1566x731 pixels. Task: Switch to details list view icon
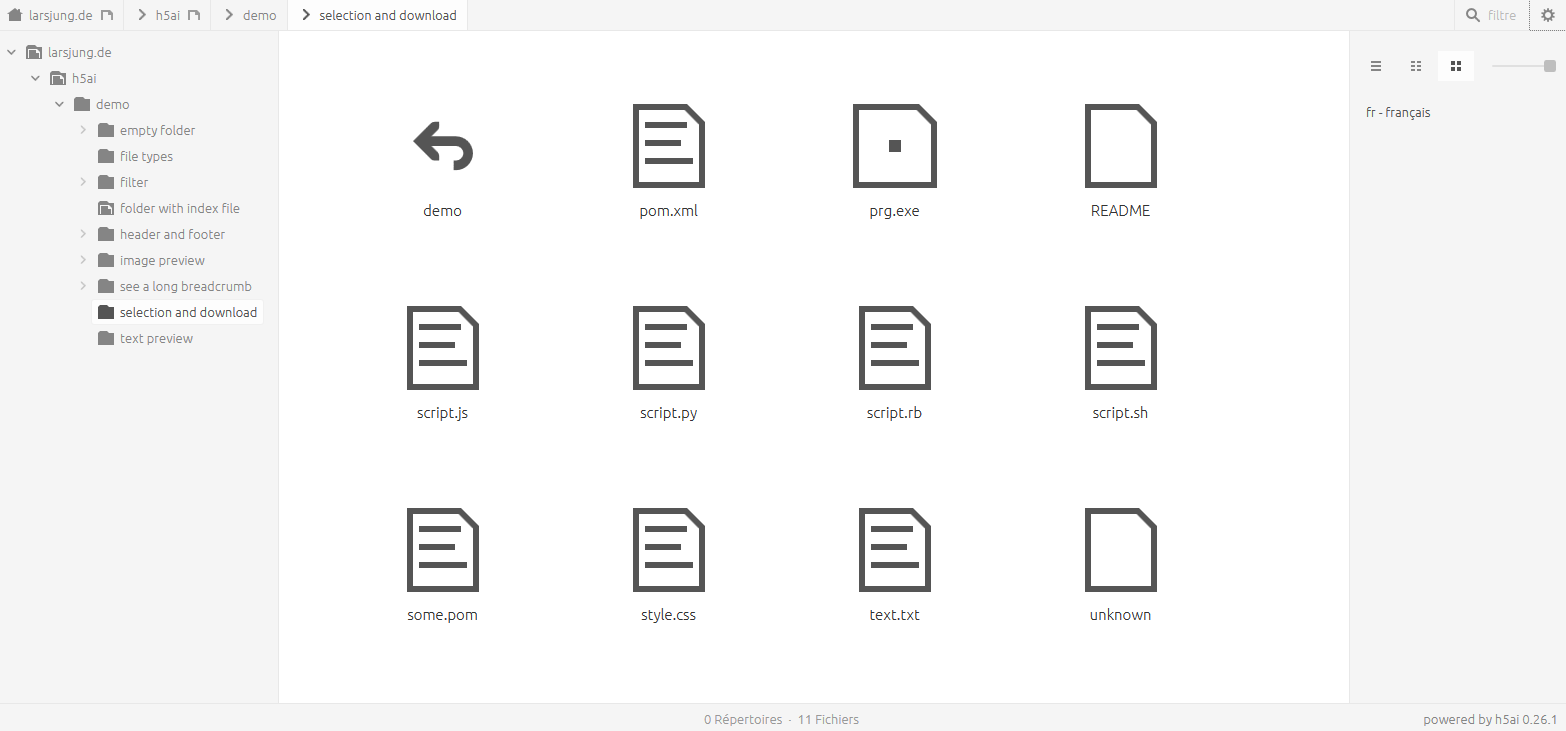pyautogui.click(x=1376, y=66)
